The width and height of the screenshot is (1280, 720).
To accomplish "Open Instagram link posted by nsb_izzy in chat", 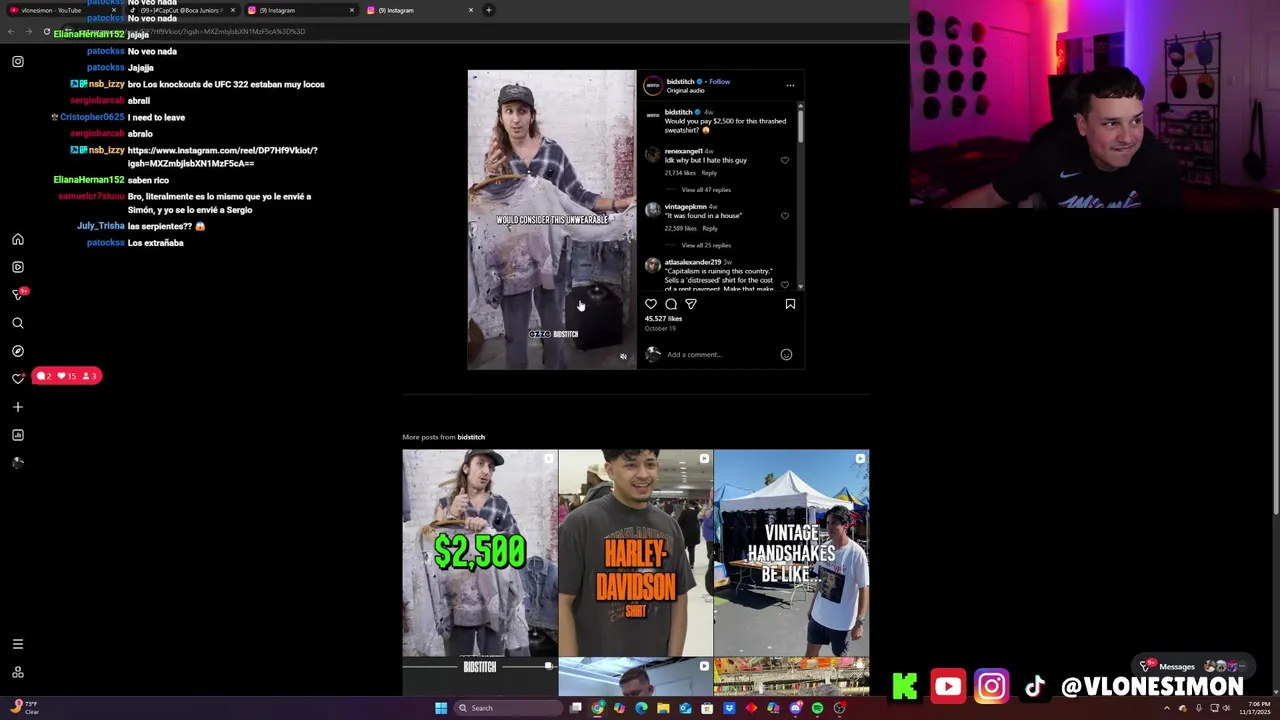I will [222, 157].
